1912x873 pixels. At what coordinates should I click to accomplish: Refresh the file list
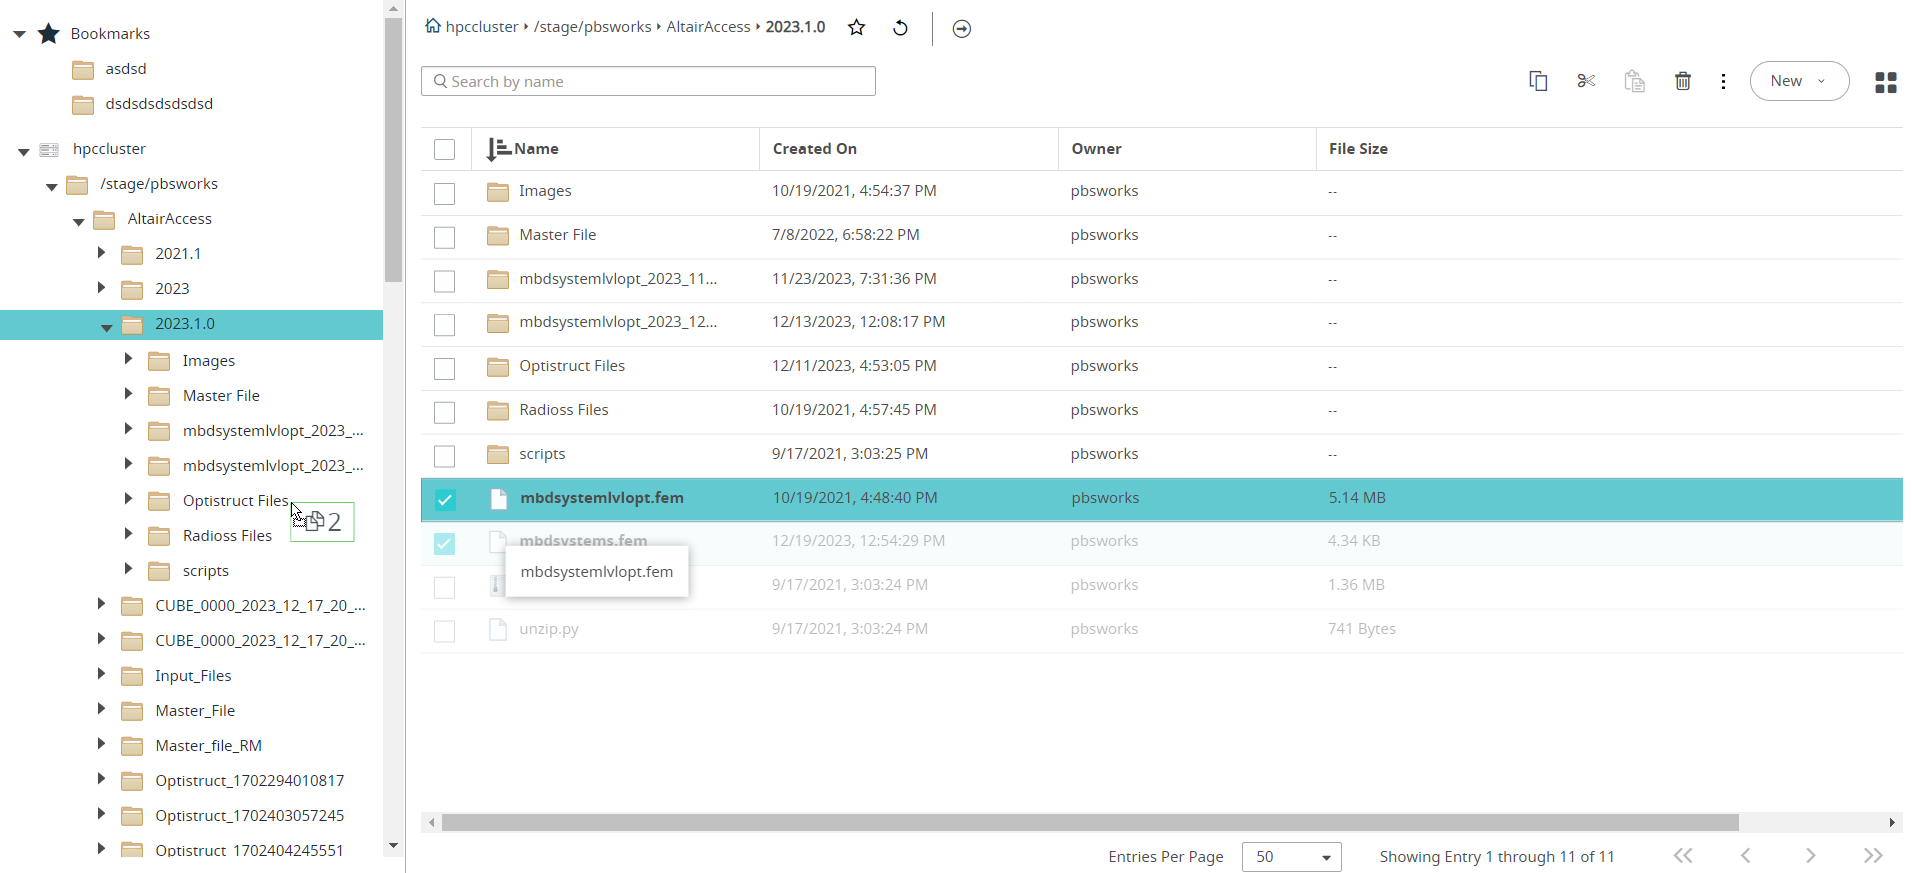click(x=900, y=28)
